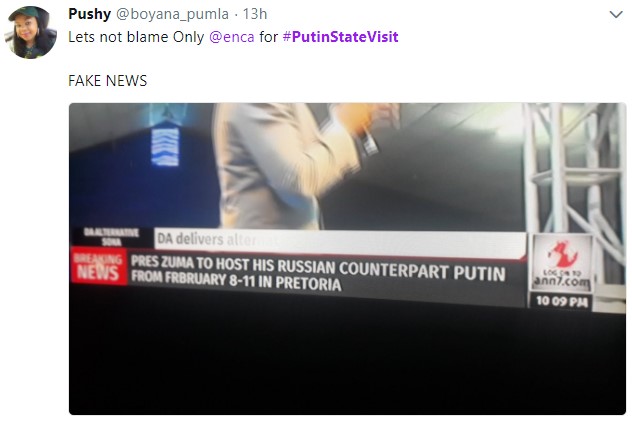Open the 13h timestamp permalink
632x421 pixels.
(x=255, y=14)
